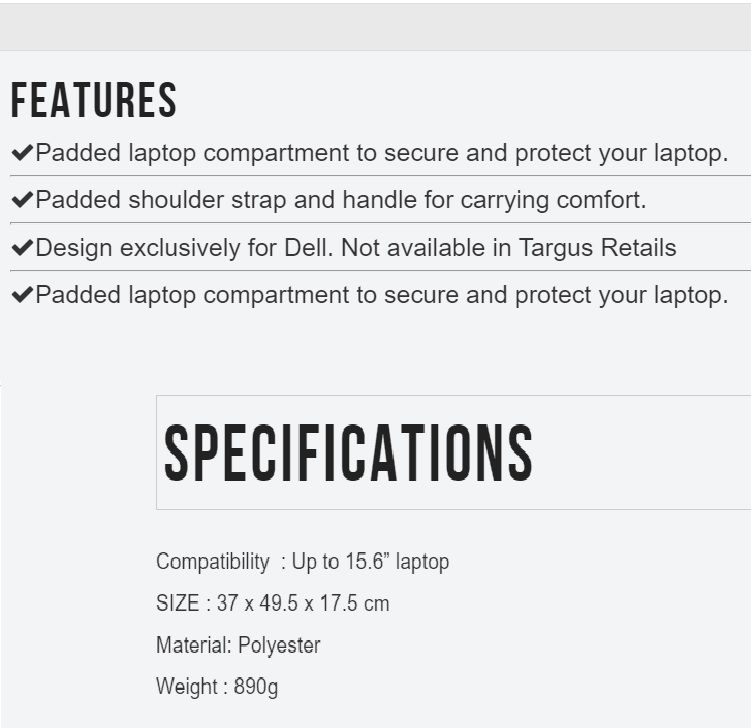Click the 37 x 49.5 x 17.5 cm dimensions
Image resolution: width=751 pixels, height=728 pixels.
(x=303, y=603)
